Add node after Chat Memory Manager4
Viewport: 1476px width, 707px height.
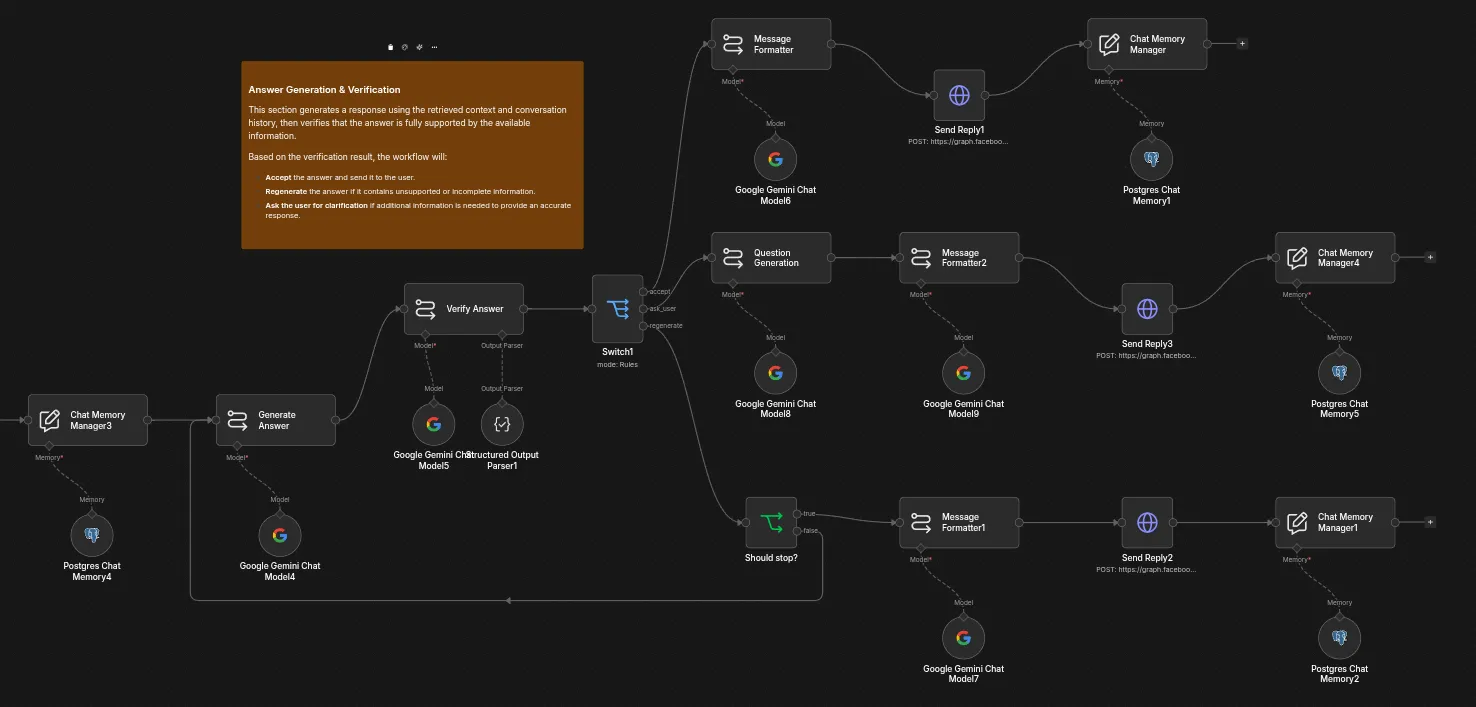pyautogui.click(x=1430, y=258)
